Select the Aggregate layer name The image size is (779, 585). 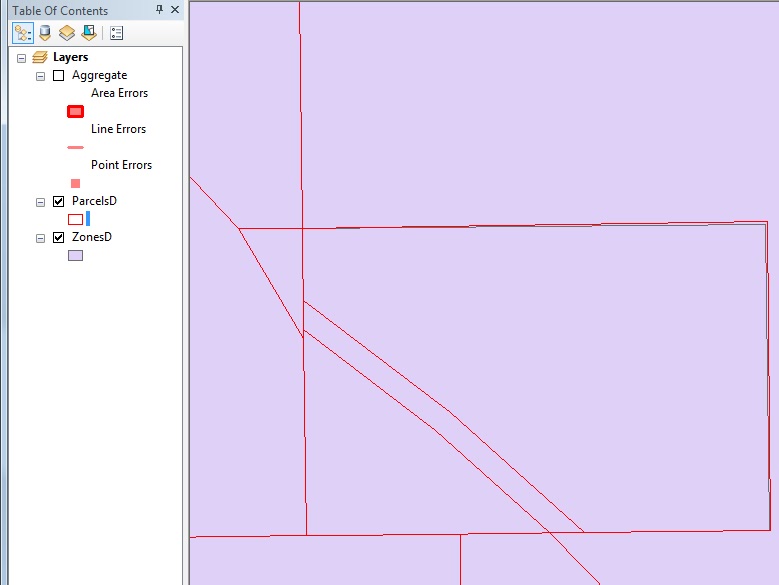(x=99, y=75)
